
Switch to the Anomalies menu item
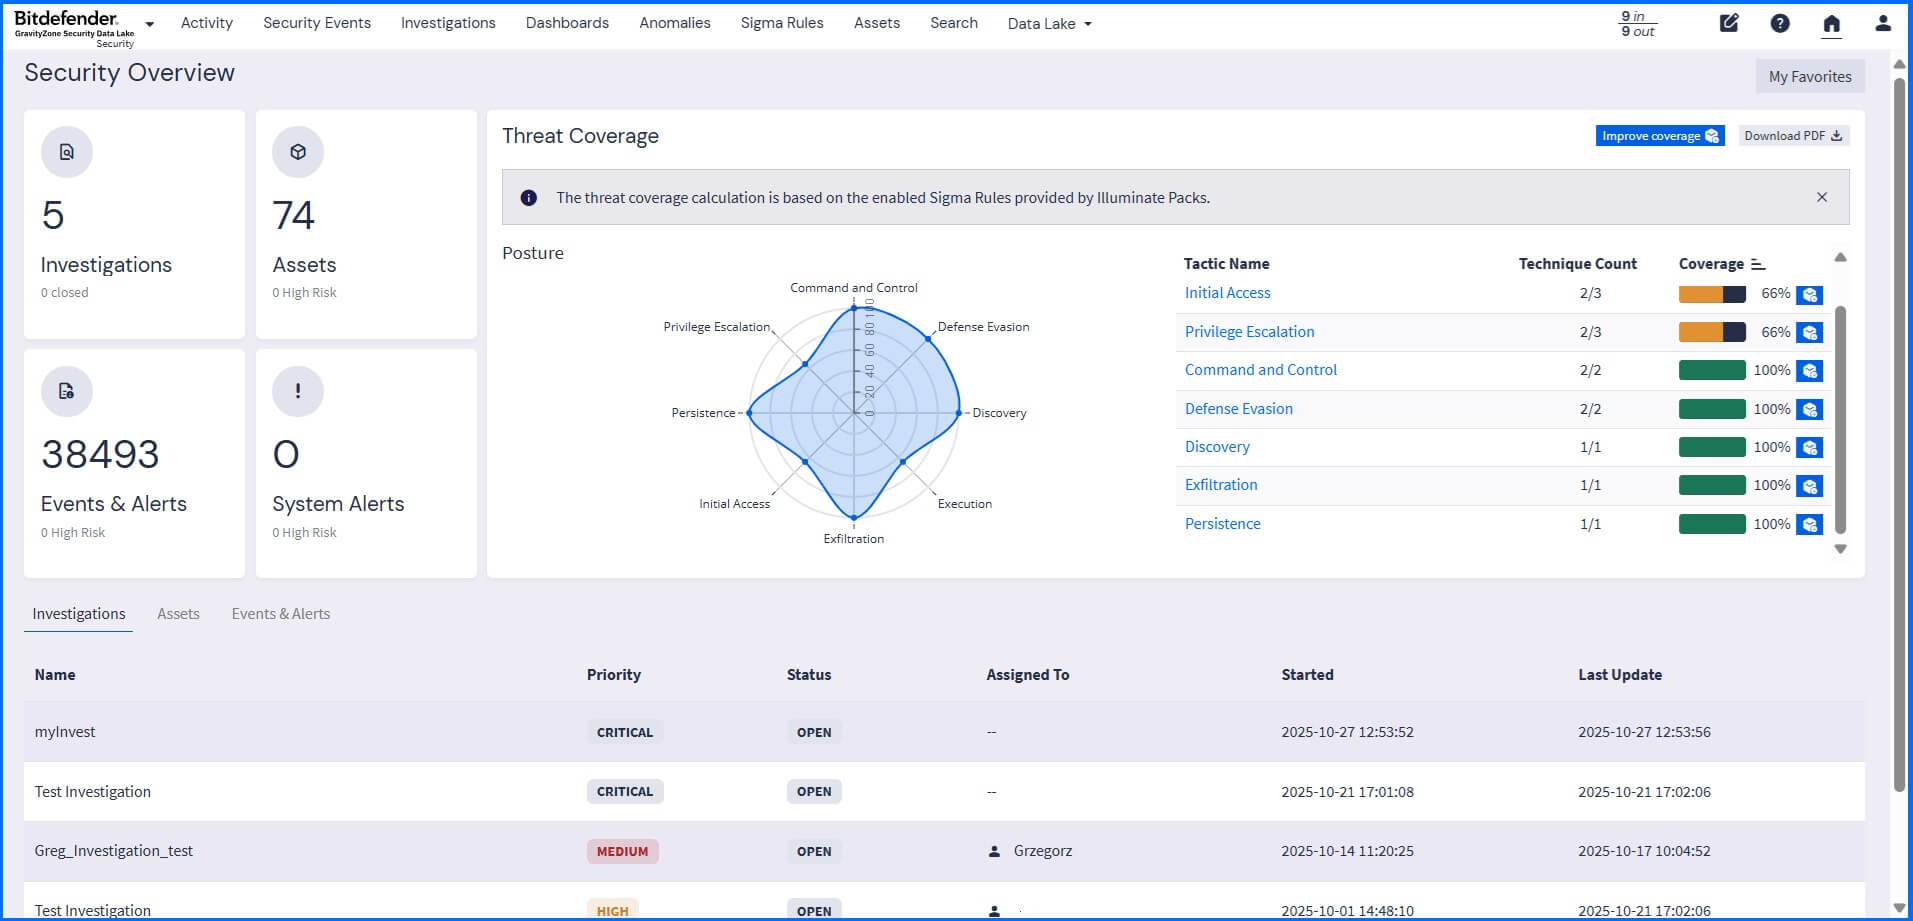tap(674, 23)
